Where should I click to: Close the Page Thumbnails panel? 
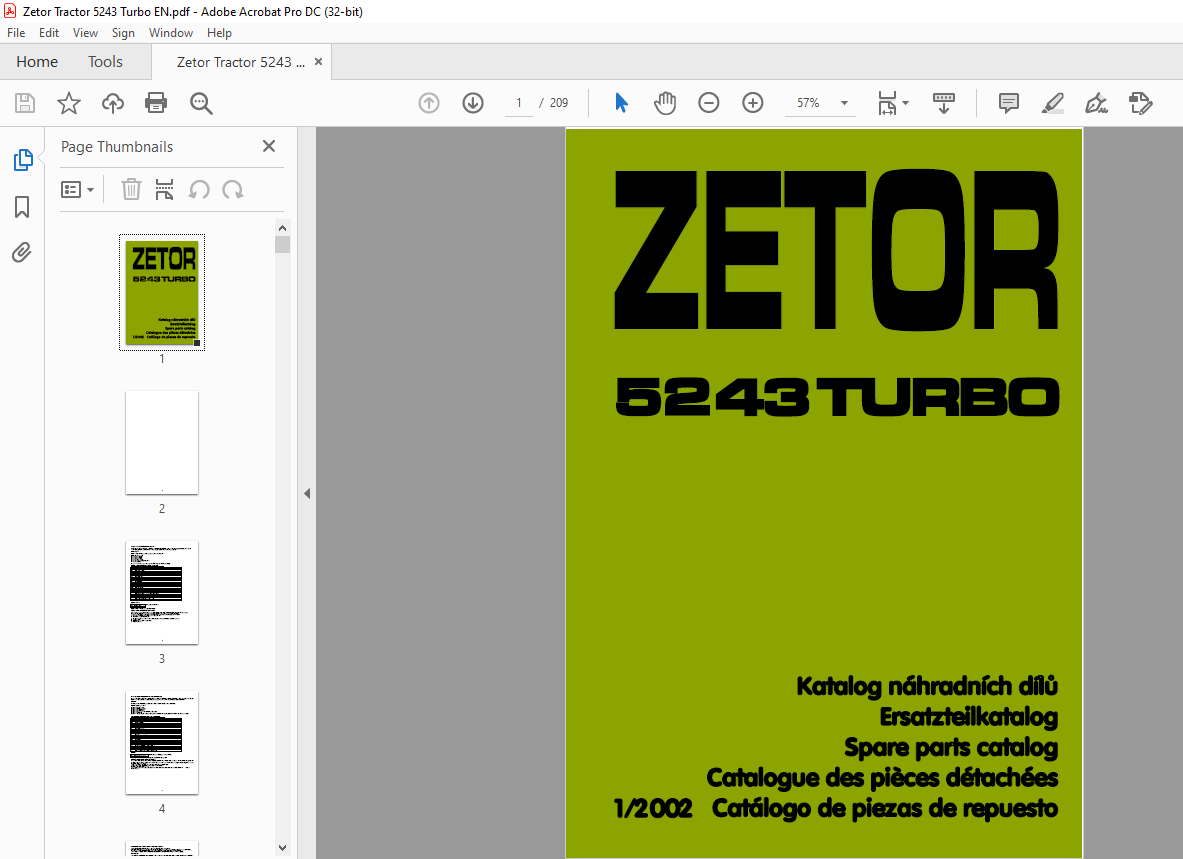tap(269, 146)
